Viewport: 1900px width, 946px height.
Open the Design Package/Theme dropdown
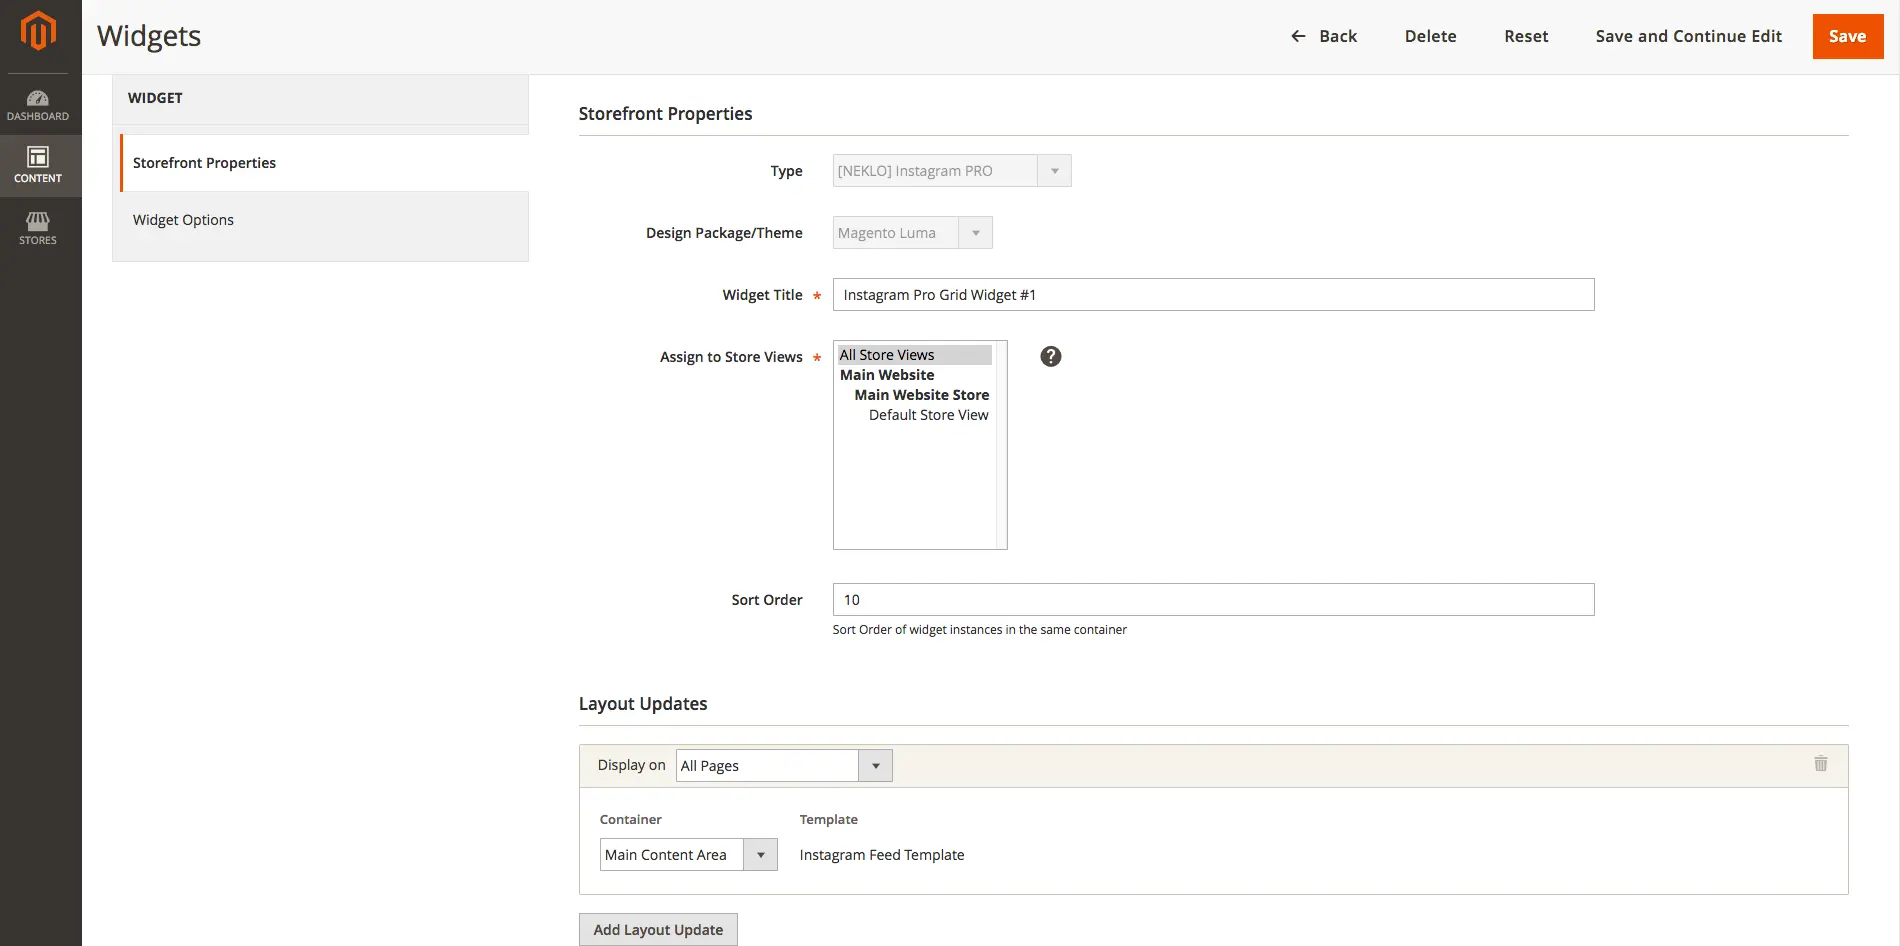[912, 233]
